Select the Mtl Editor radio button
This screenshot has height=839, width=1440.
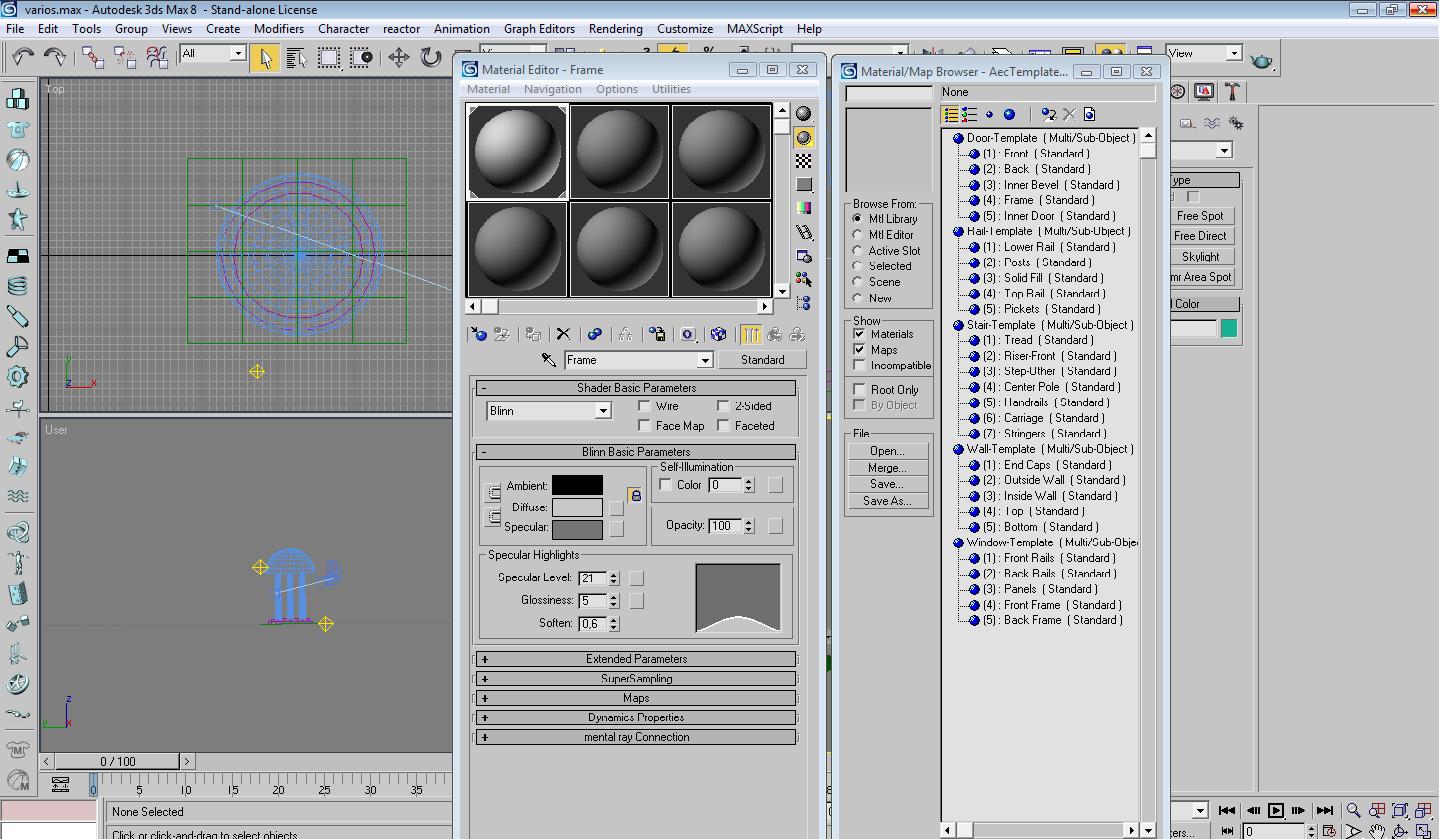pos(858,235)
